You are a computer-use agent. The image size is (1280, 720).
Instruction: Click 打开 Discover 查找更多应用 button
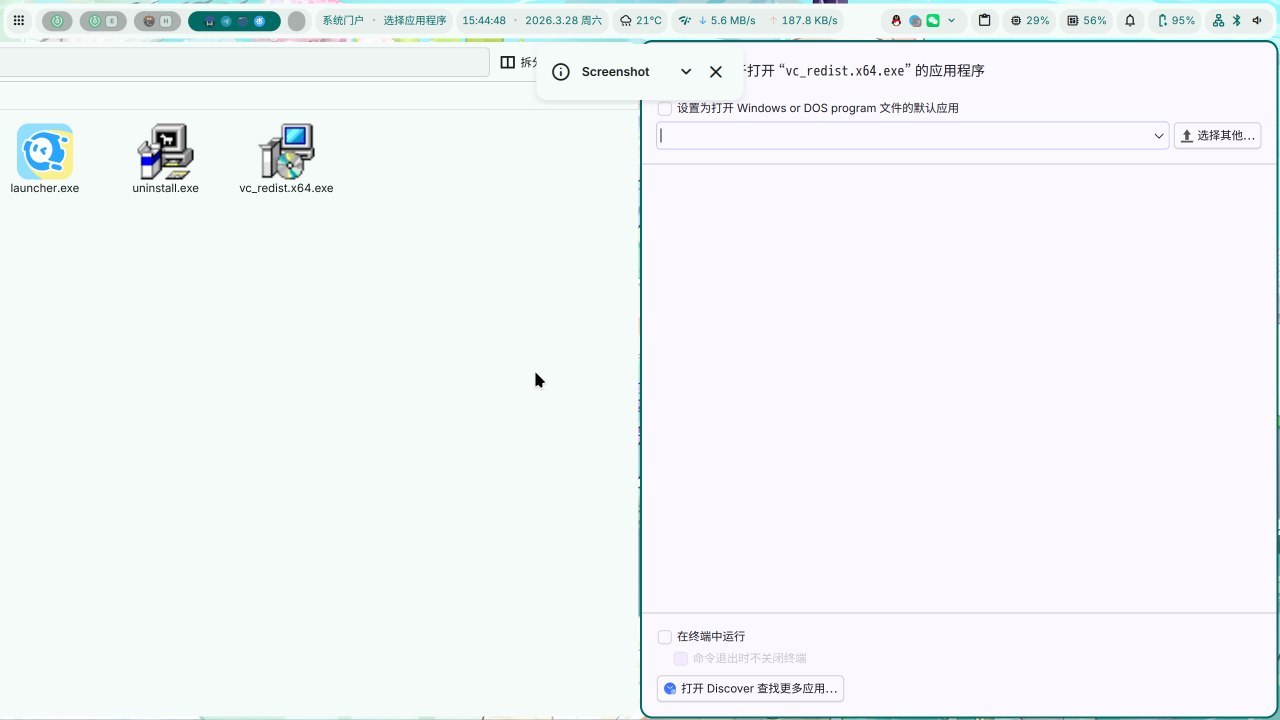coord(750,689)
